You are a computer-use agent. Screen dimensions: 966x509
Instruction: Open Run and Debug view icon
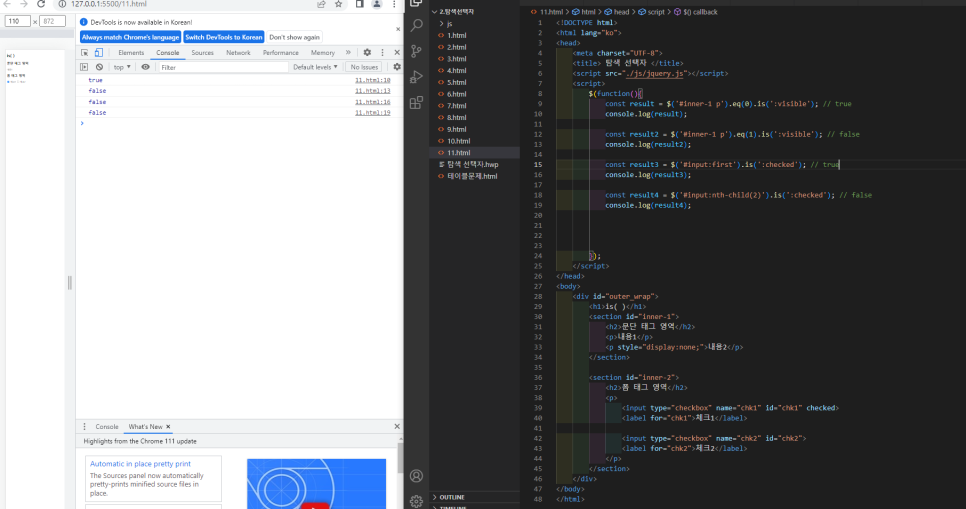[416, 77]
